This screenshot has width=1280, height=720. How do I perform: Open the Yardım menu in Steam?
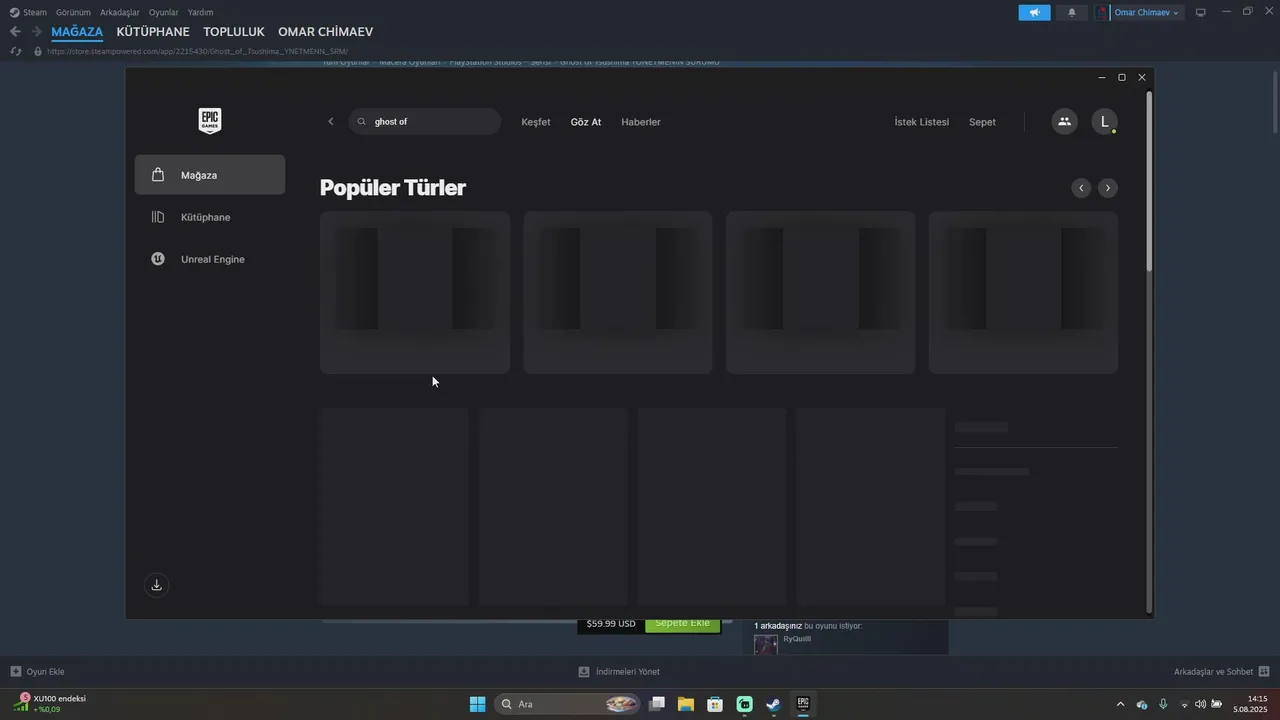pos(200,12)
